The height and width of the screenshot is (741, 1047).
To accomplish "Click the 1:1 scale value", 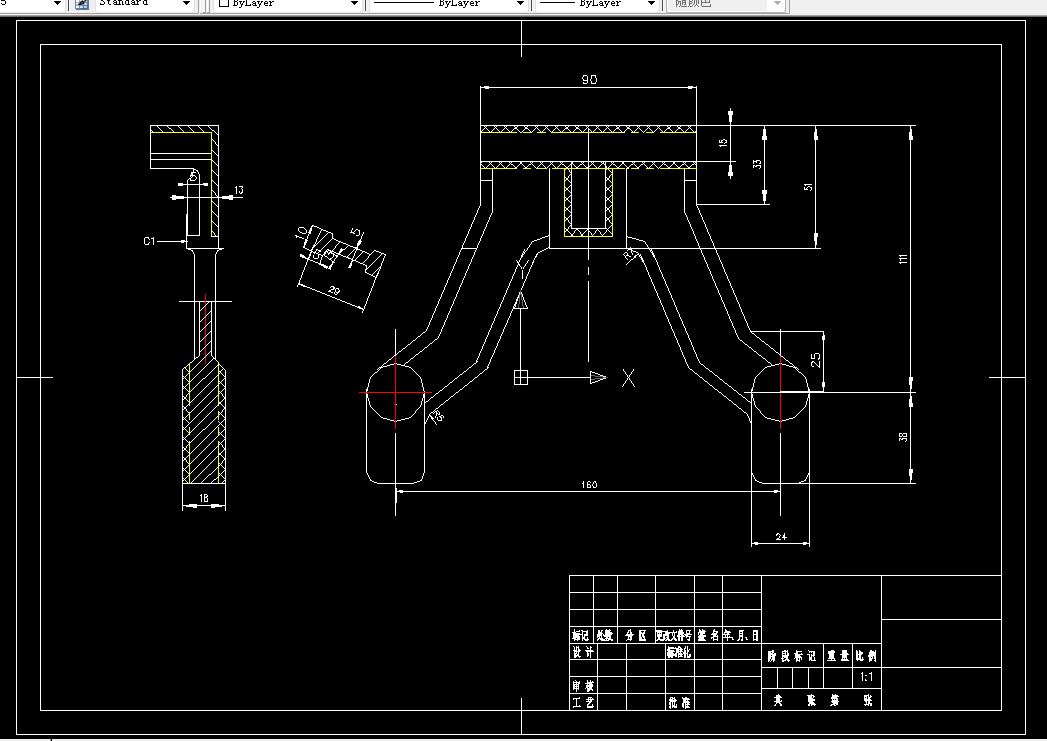I will click(867, 678).
